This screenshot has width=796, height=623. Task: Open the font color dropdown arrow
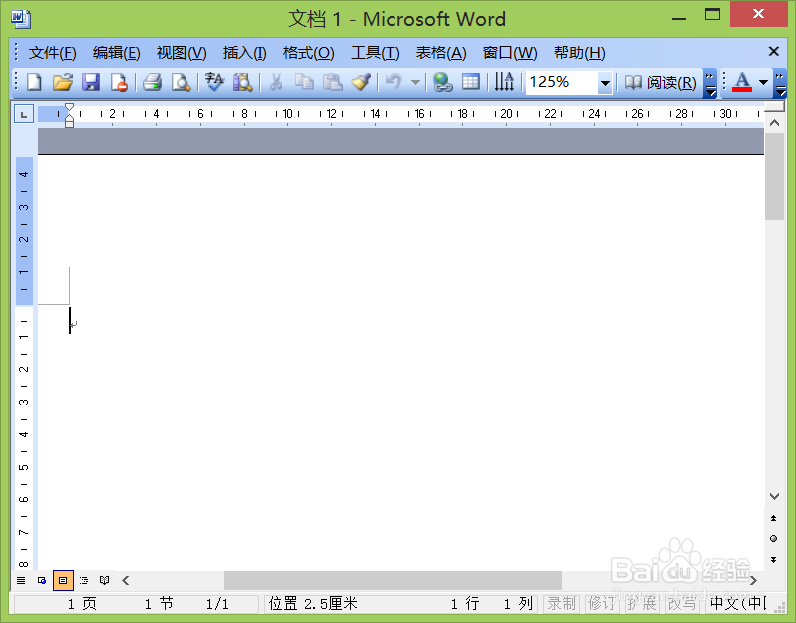coord(763,82)
